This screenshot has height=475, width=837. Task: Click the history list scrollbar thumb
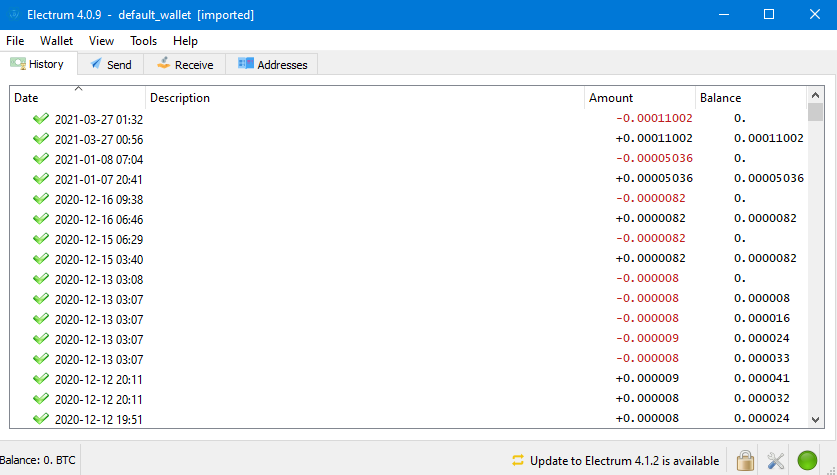815,112
